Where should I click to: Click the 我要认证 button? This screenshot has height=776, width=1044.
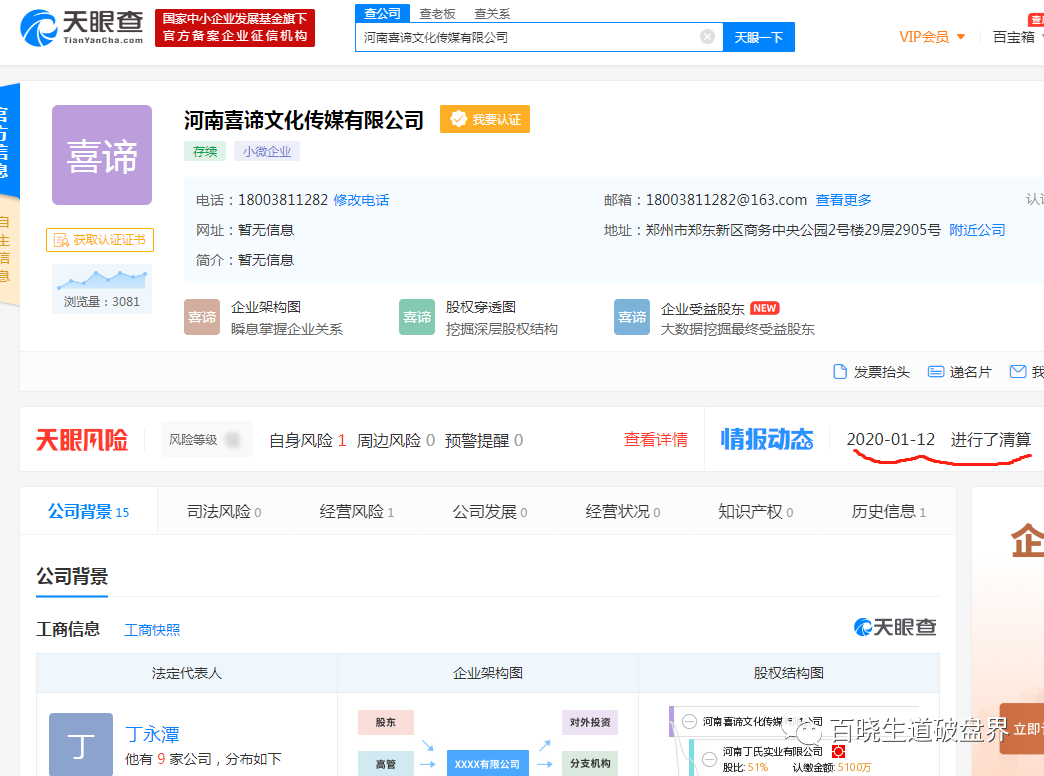point(485,119)
